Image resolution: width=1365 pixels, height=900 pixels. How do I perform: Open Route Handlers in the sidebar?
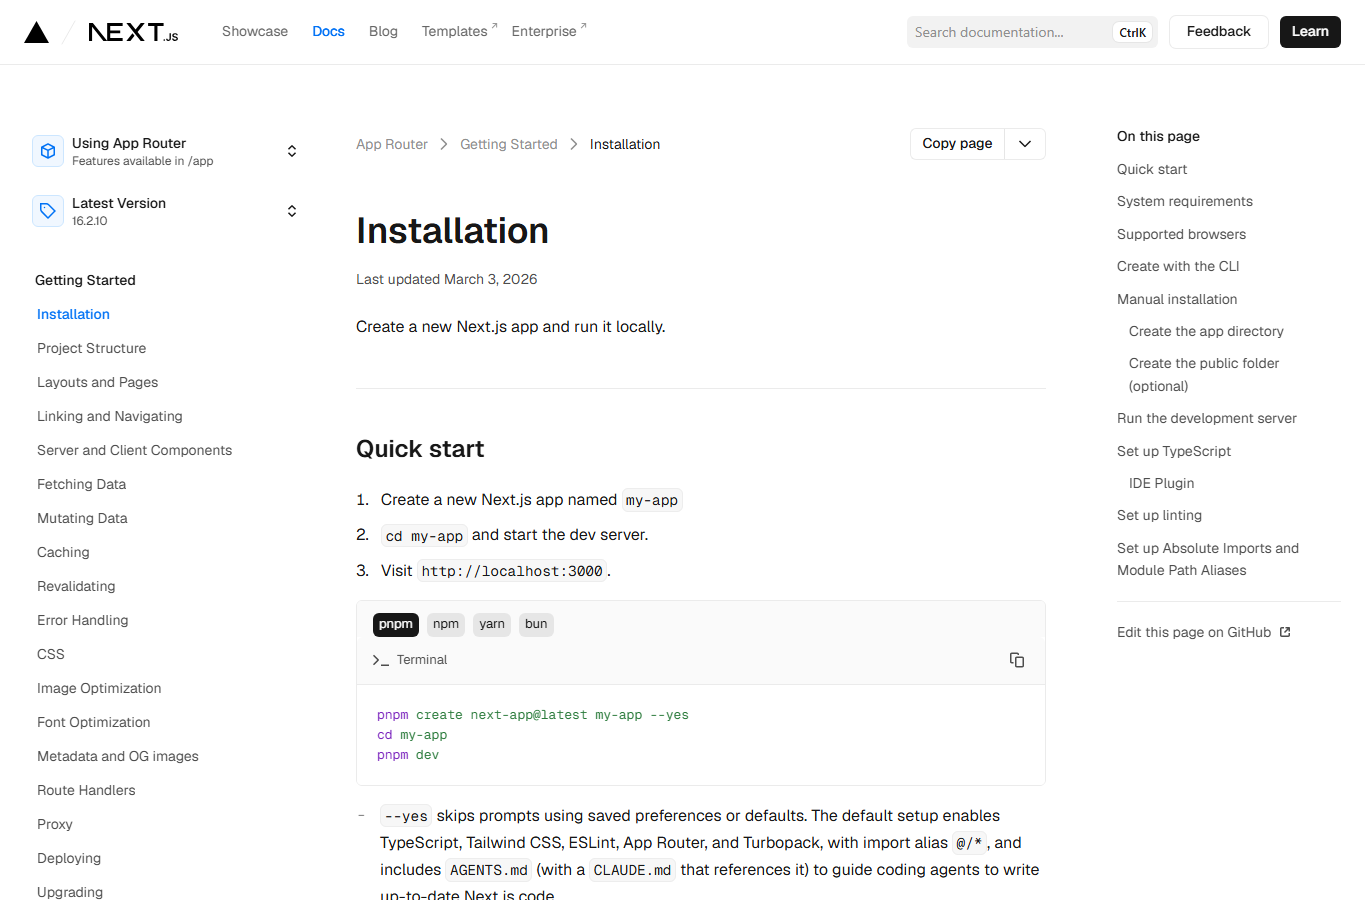pyautogui.click(x=86, y=790)
